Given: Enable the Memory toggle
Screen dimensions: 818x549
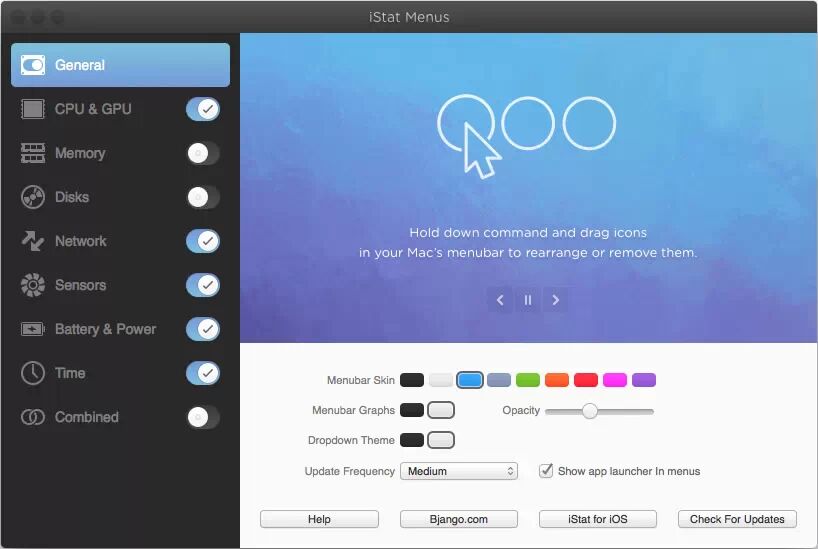Looking at the screenshot, I should [203, 153].
